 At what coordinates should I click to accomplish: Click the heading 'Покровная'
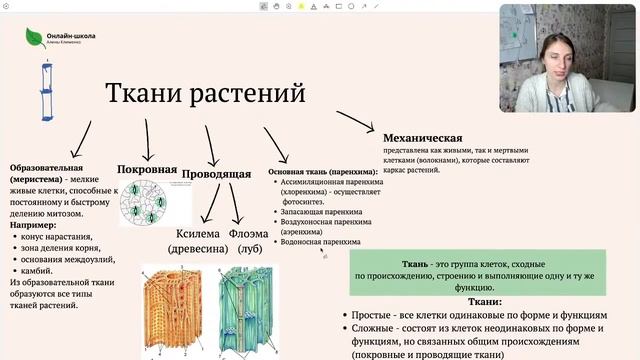[x=147, y=169]
